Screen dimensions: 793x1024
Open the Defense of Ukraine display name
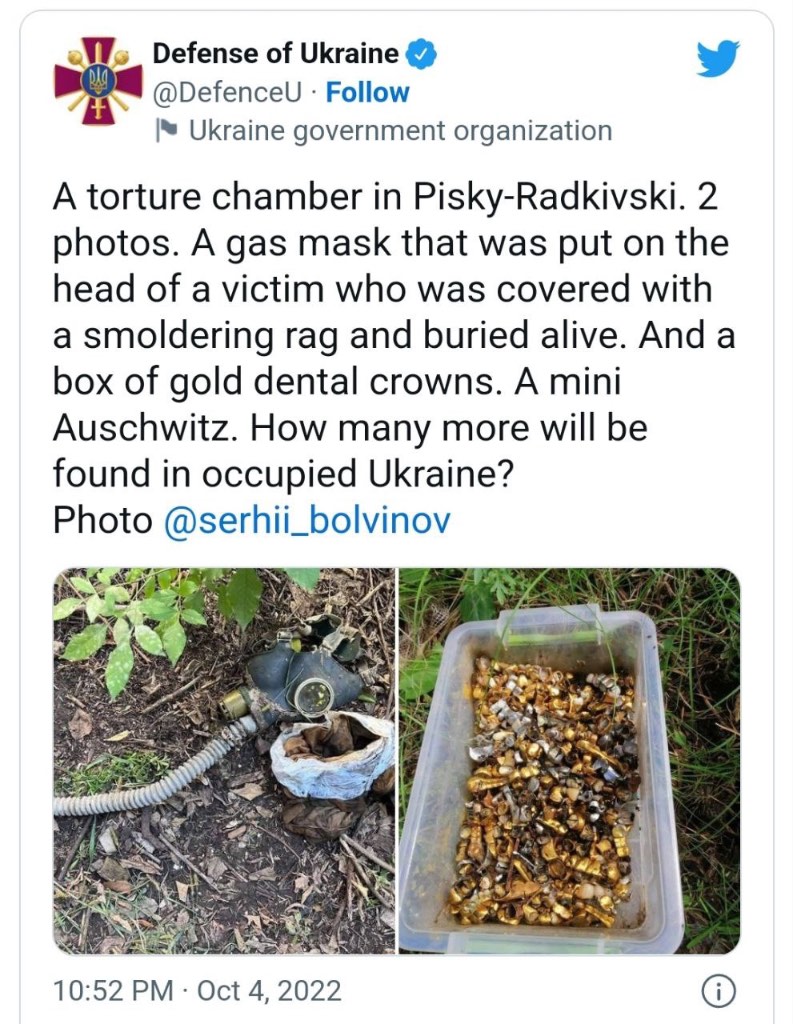pos(275,54)
